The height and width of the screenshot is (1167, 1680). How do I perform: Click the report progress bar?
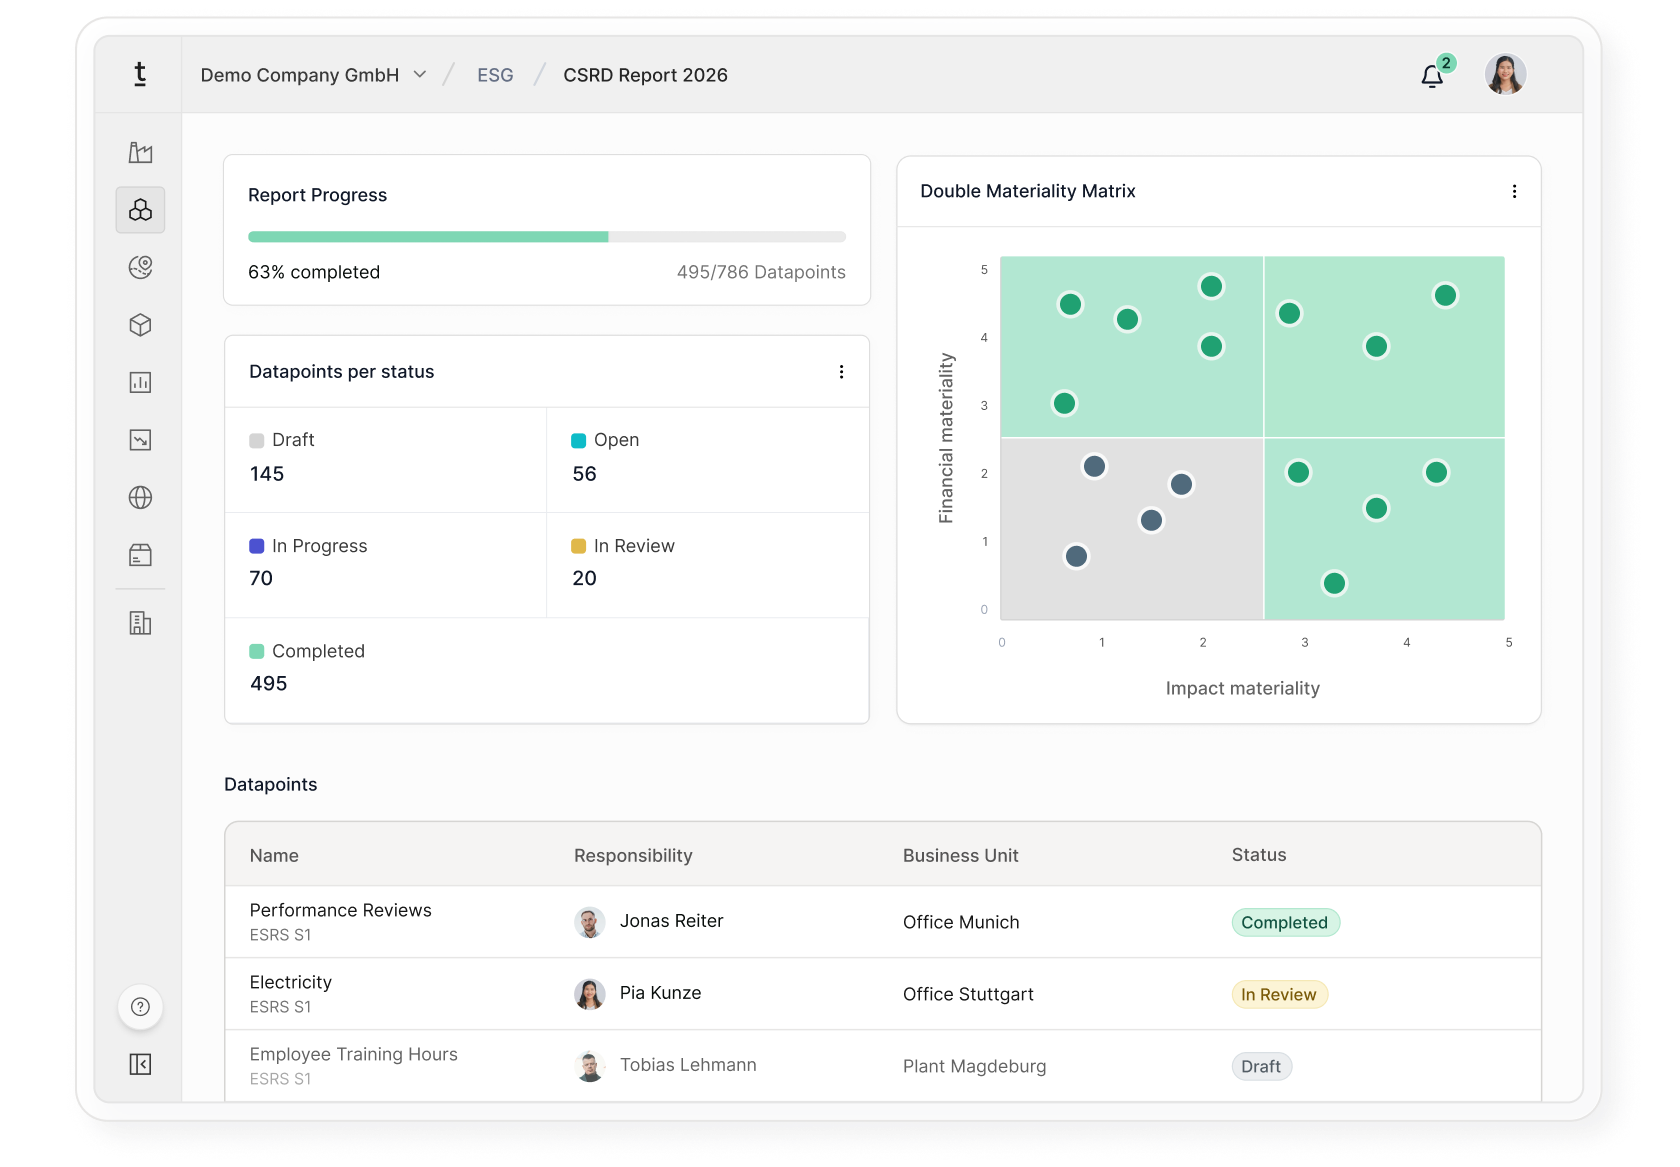click(547, 237)
